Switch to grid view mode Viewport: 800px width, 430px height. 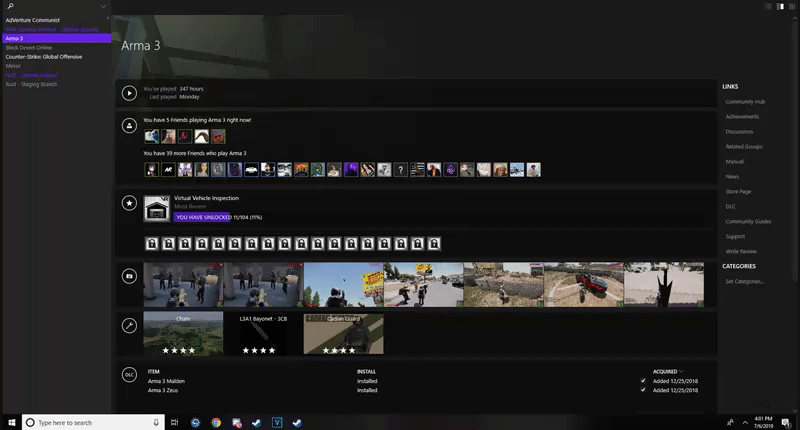792,7
